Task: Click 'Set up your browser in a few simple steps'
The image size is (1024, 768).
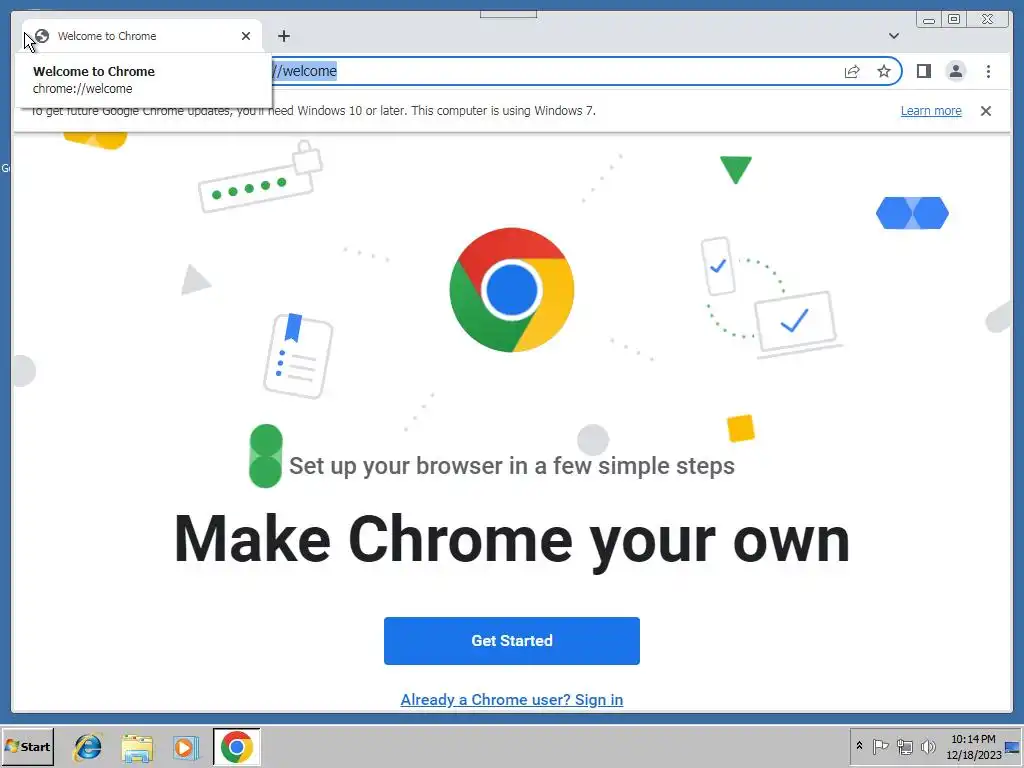Action: click(511, 466)
